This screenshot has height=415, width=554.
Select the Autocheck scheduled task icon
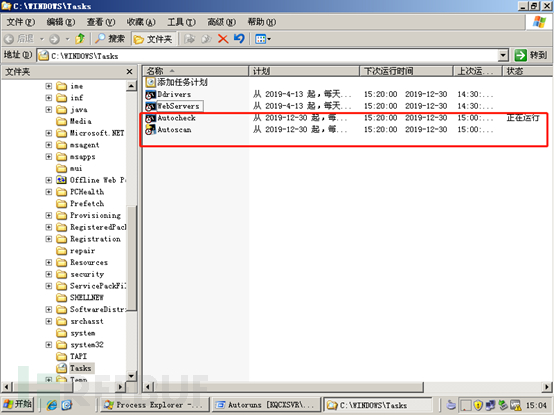point(151,118)
